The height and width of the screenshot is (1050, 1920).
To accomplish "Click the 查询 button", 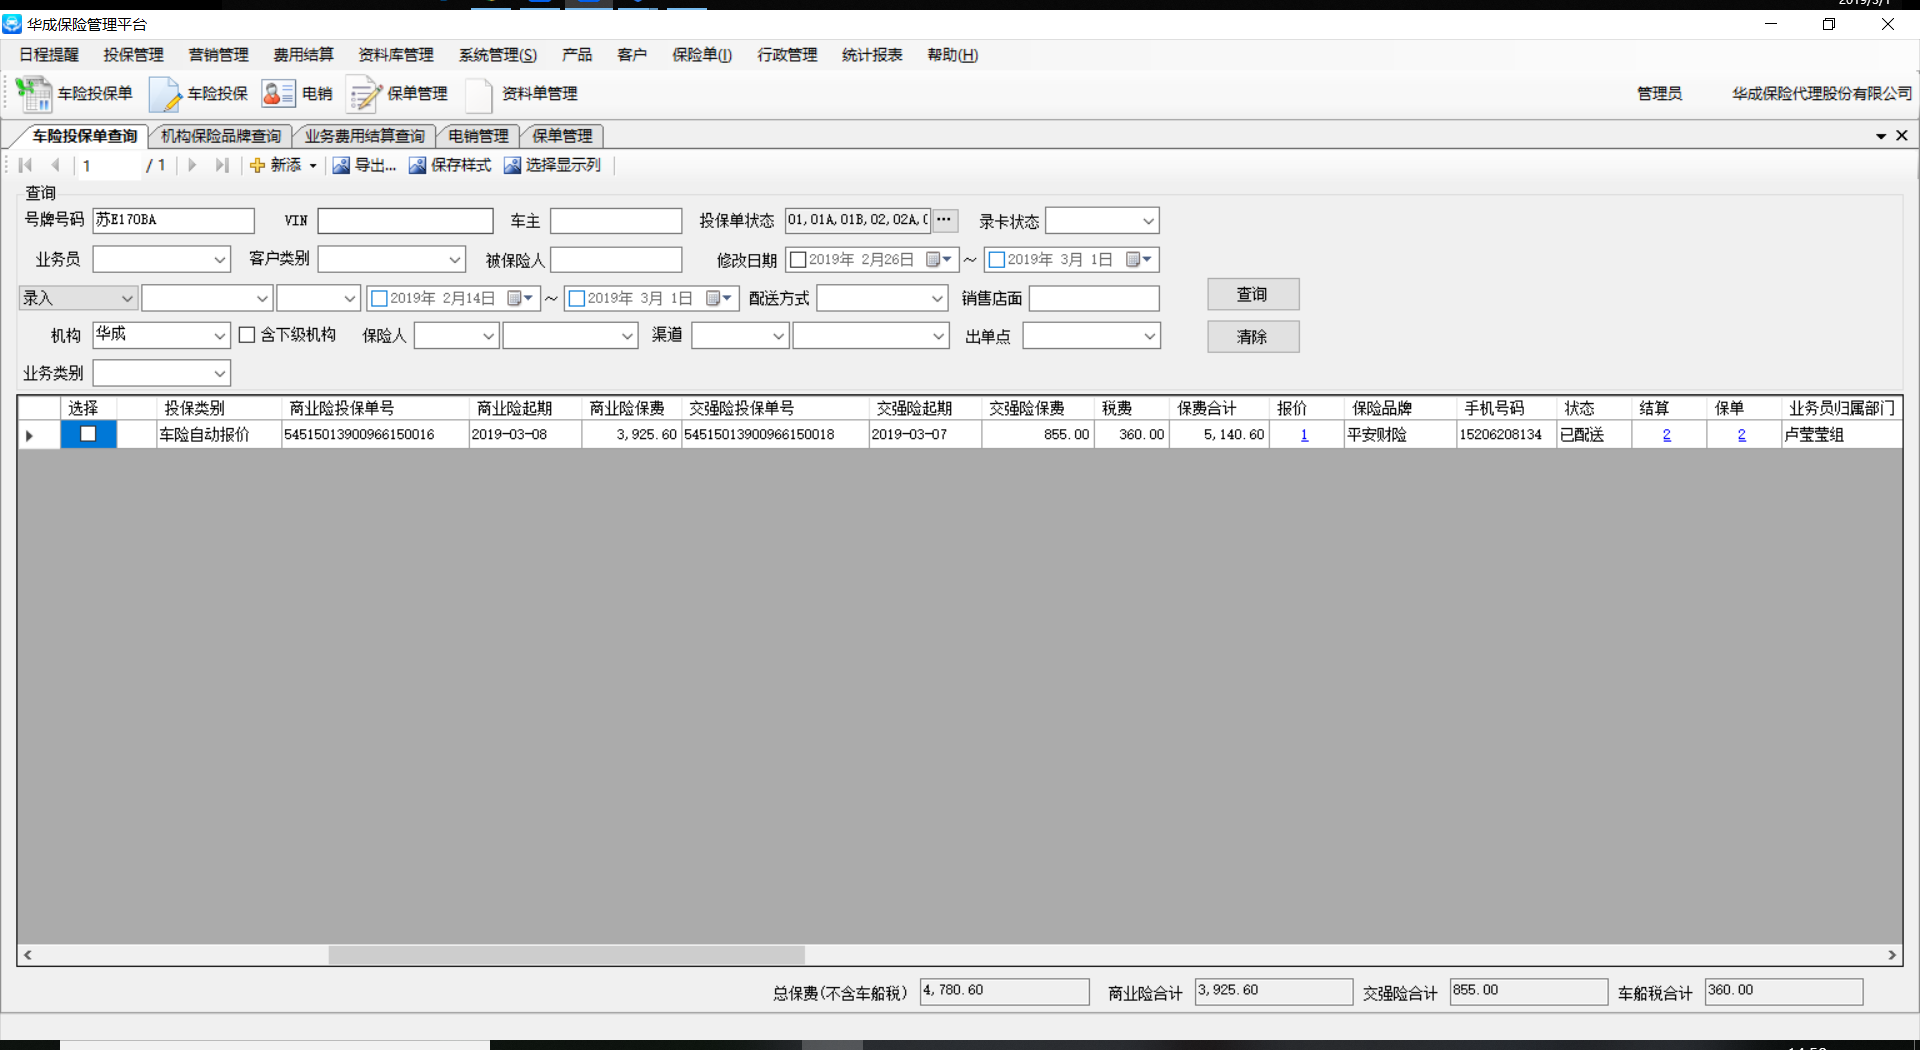I will (x=1252, y=294).
